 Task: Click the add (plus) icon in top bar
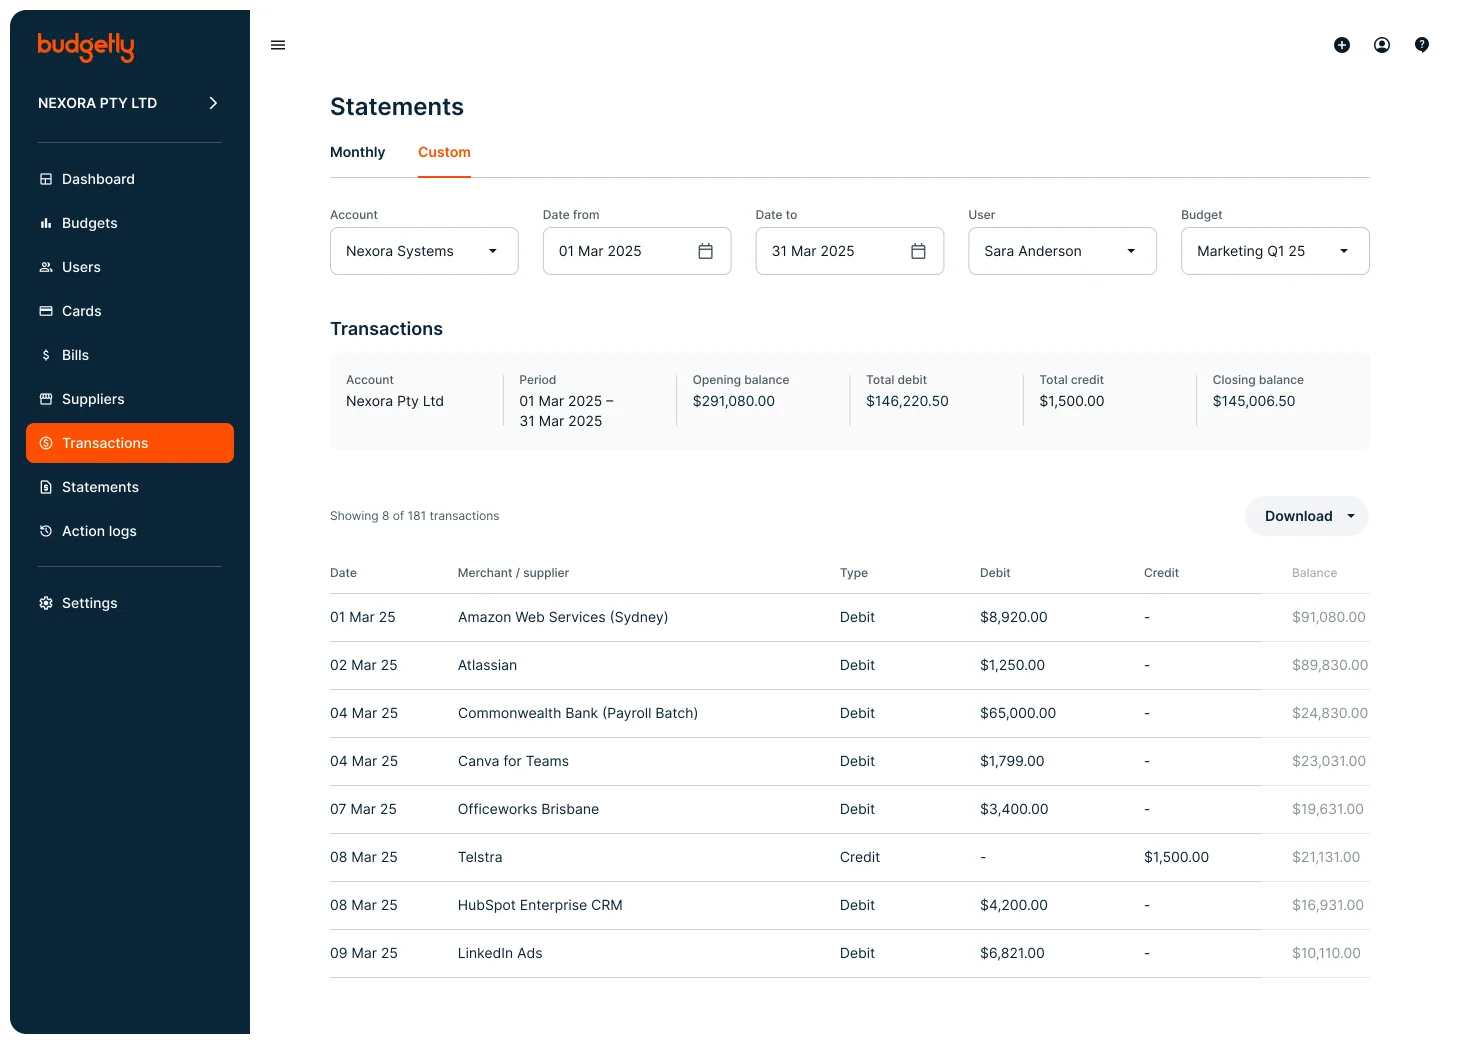[1342, 45]
